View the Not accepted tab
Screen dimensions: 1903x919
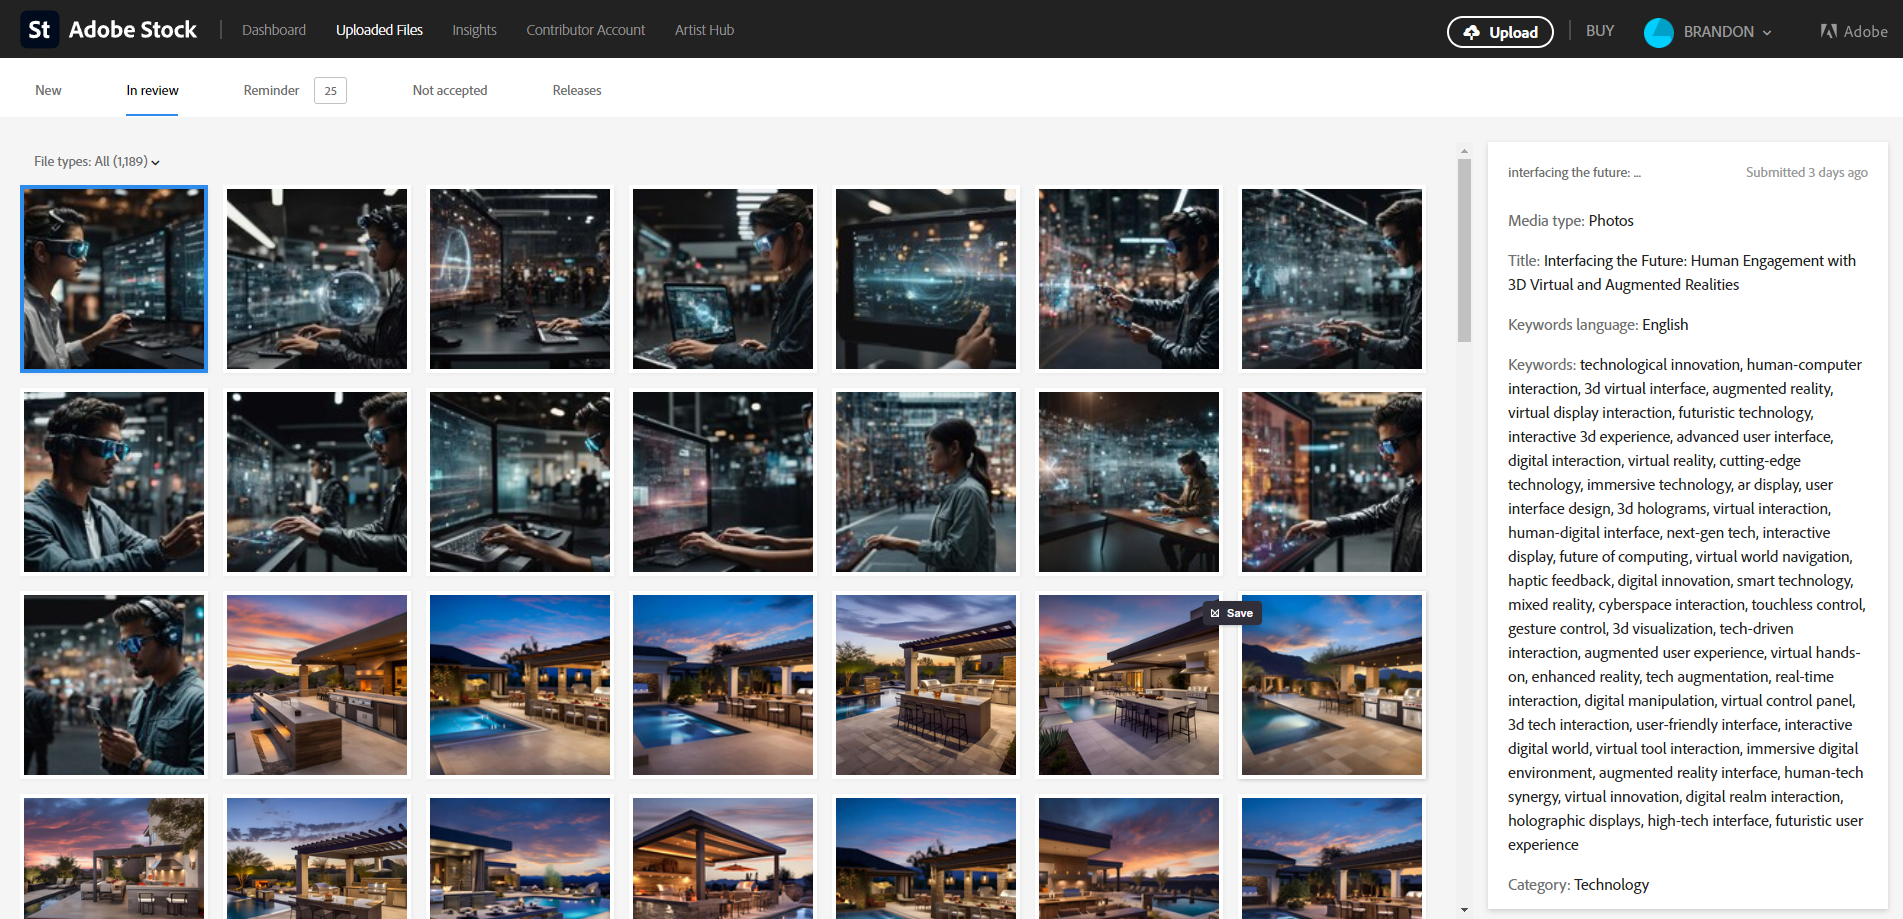[450, 90]
